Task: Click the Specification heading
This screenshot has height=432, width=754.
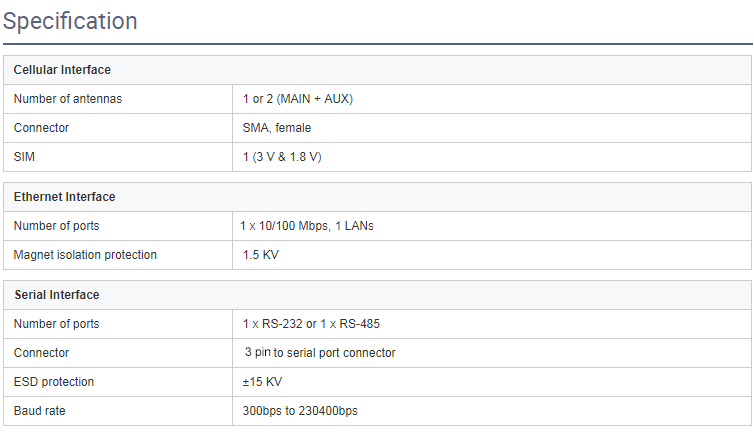Action: point(70,21)
